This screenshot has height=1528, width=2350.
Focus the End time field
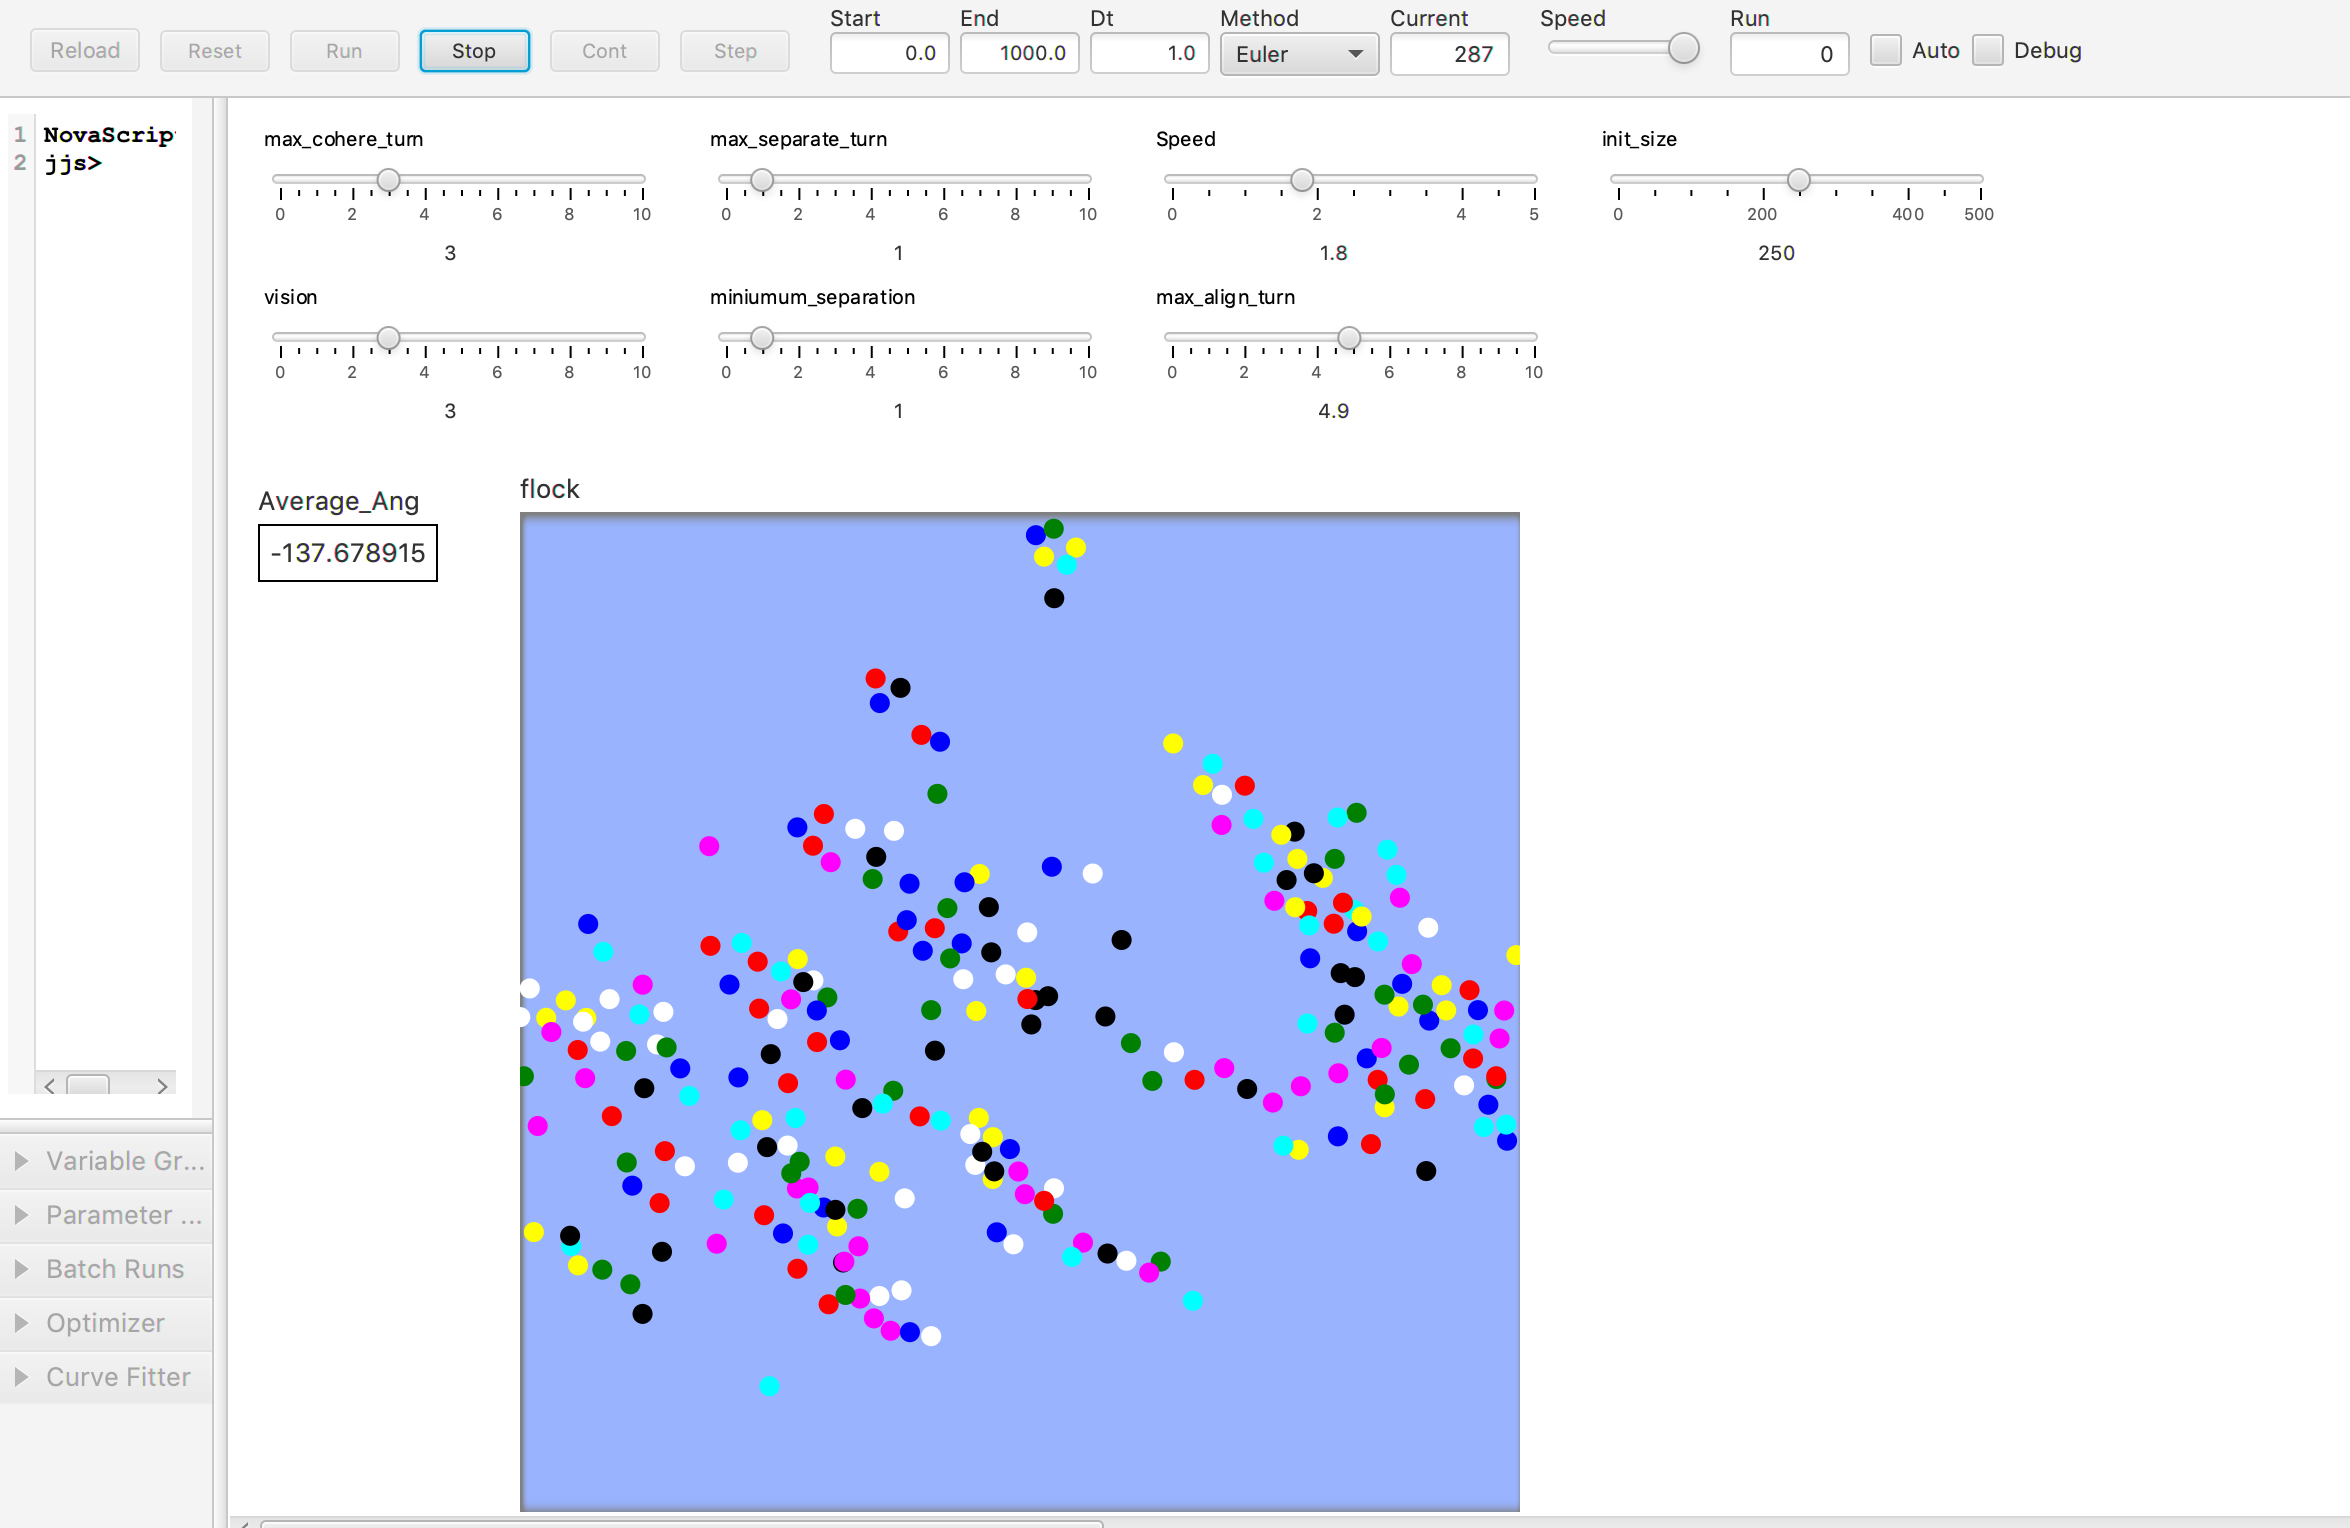[1019, 54]
